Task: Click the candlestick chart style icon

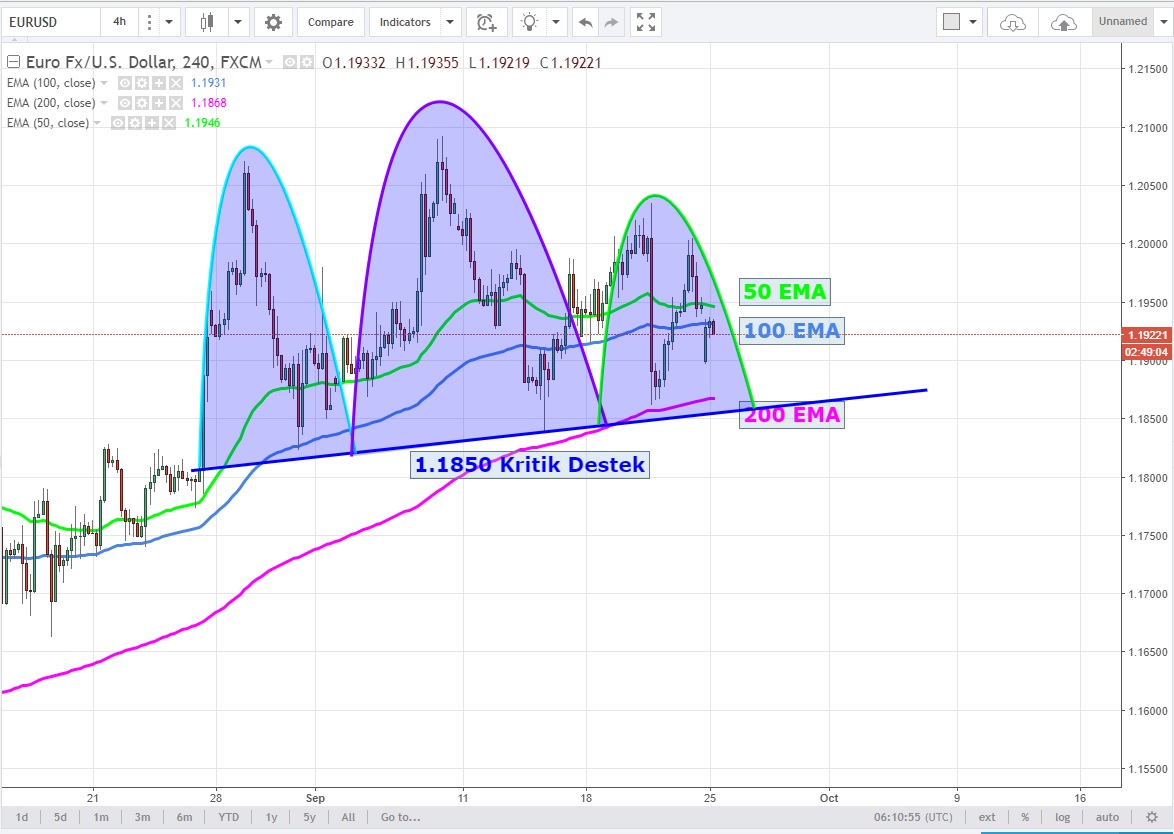Action: [x=207, y=22]
